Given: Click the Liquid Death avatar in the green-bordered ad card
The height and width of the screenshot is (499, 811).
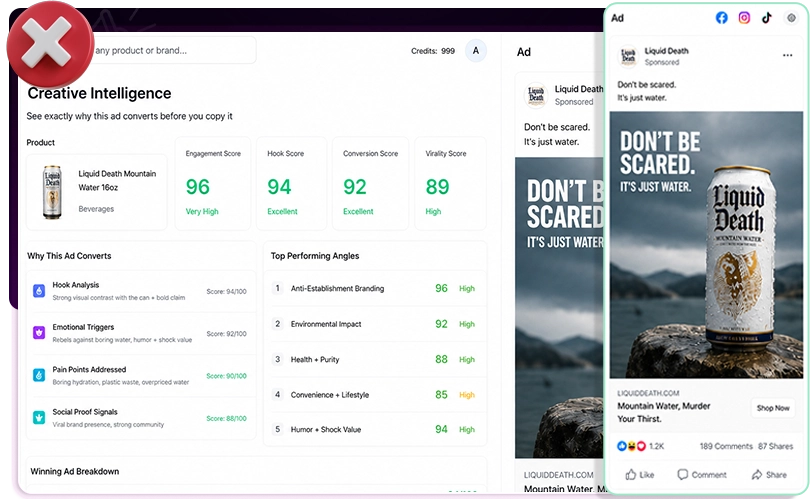Looking at the screenshot, I should pos(628,56).
